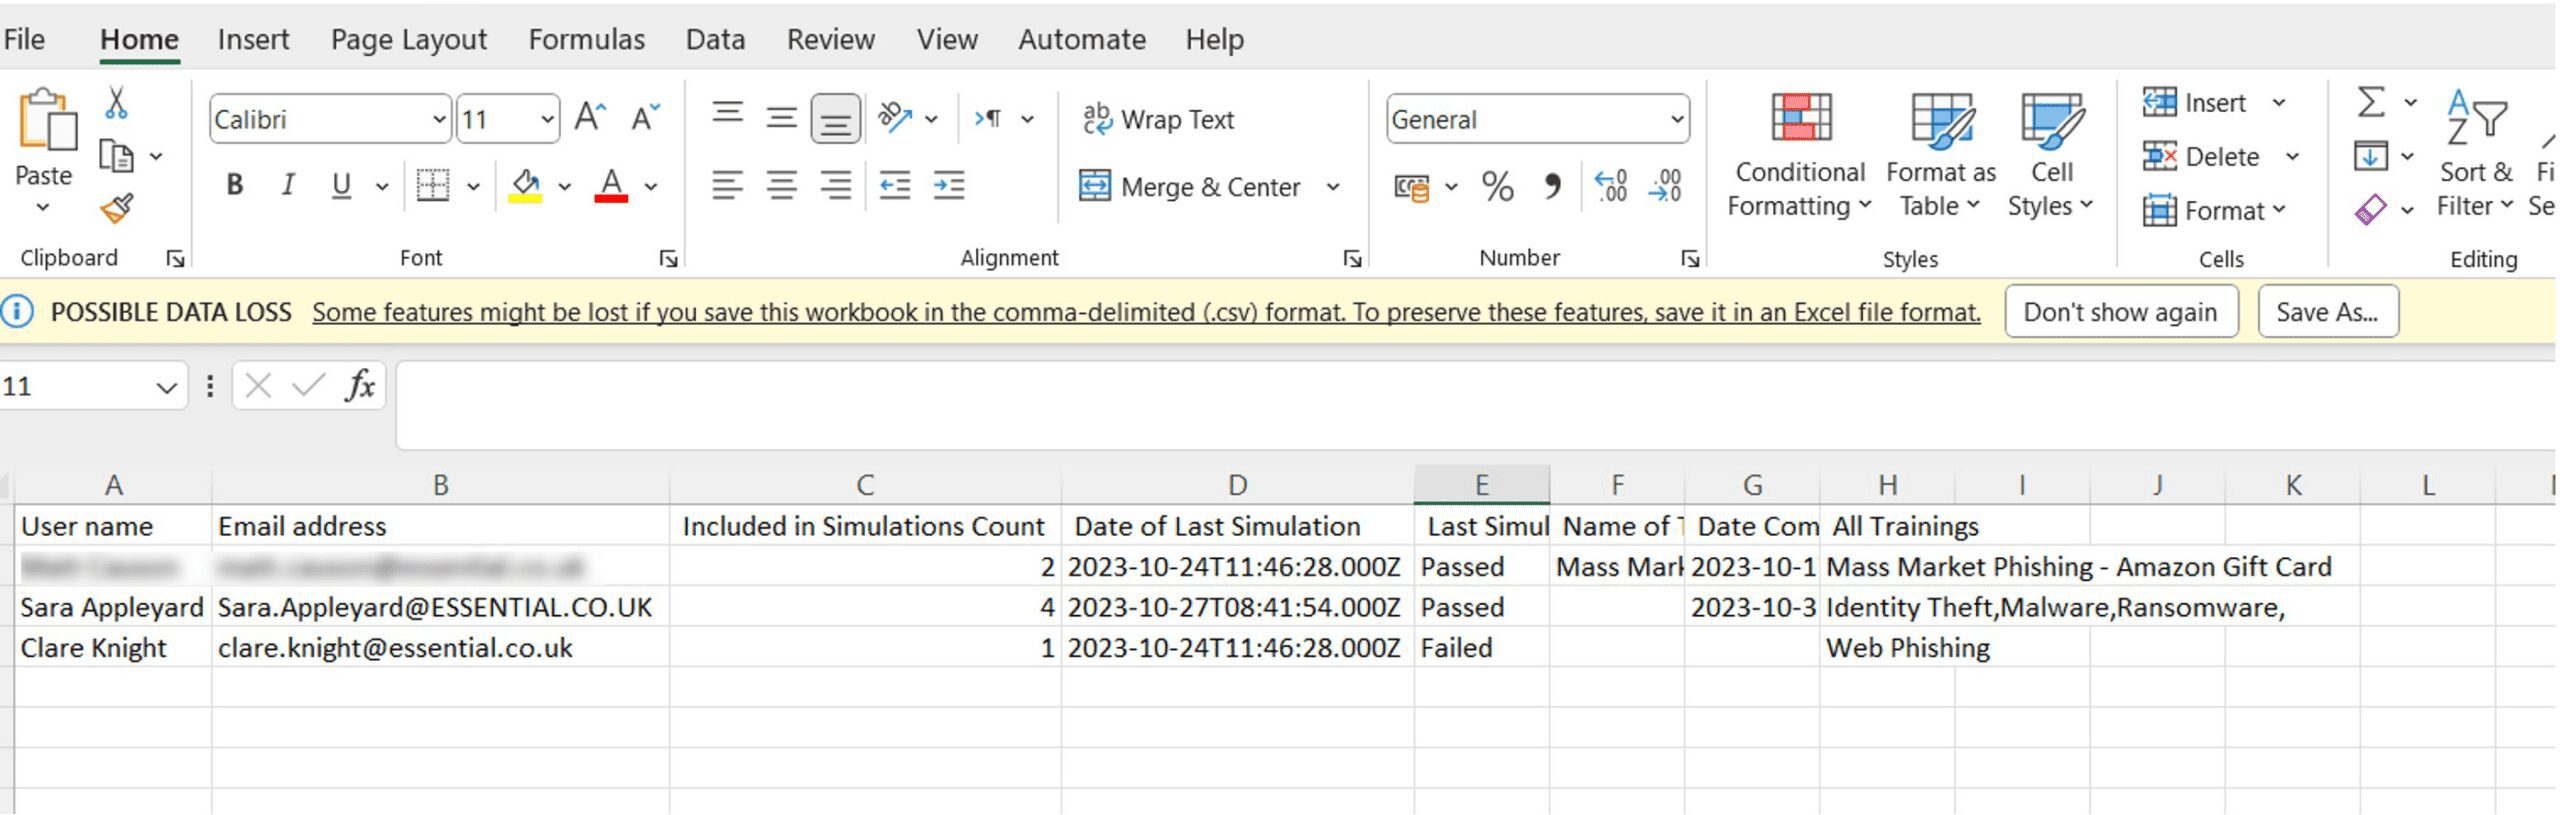Image resolution: width=2560 pixels, height=815 pixels.
Task: Toggle Bold formatting
Action: pyautogui.click(x=235, y=185)
